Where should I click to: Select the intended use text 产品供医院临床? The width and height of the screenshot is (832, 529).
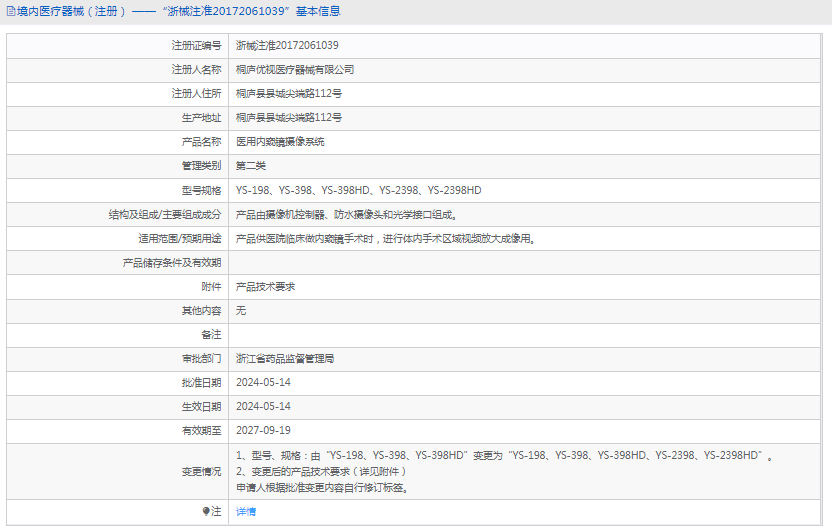pos(386,238)
